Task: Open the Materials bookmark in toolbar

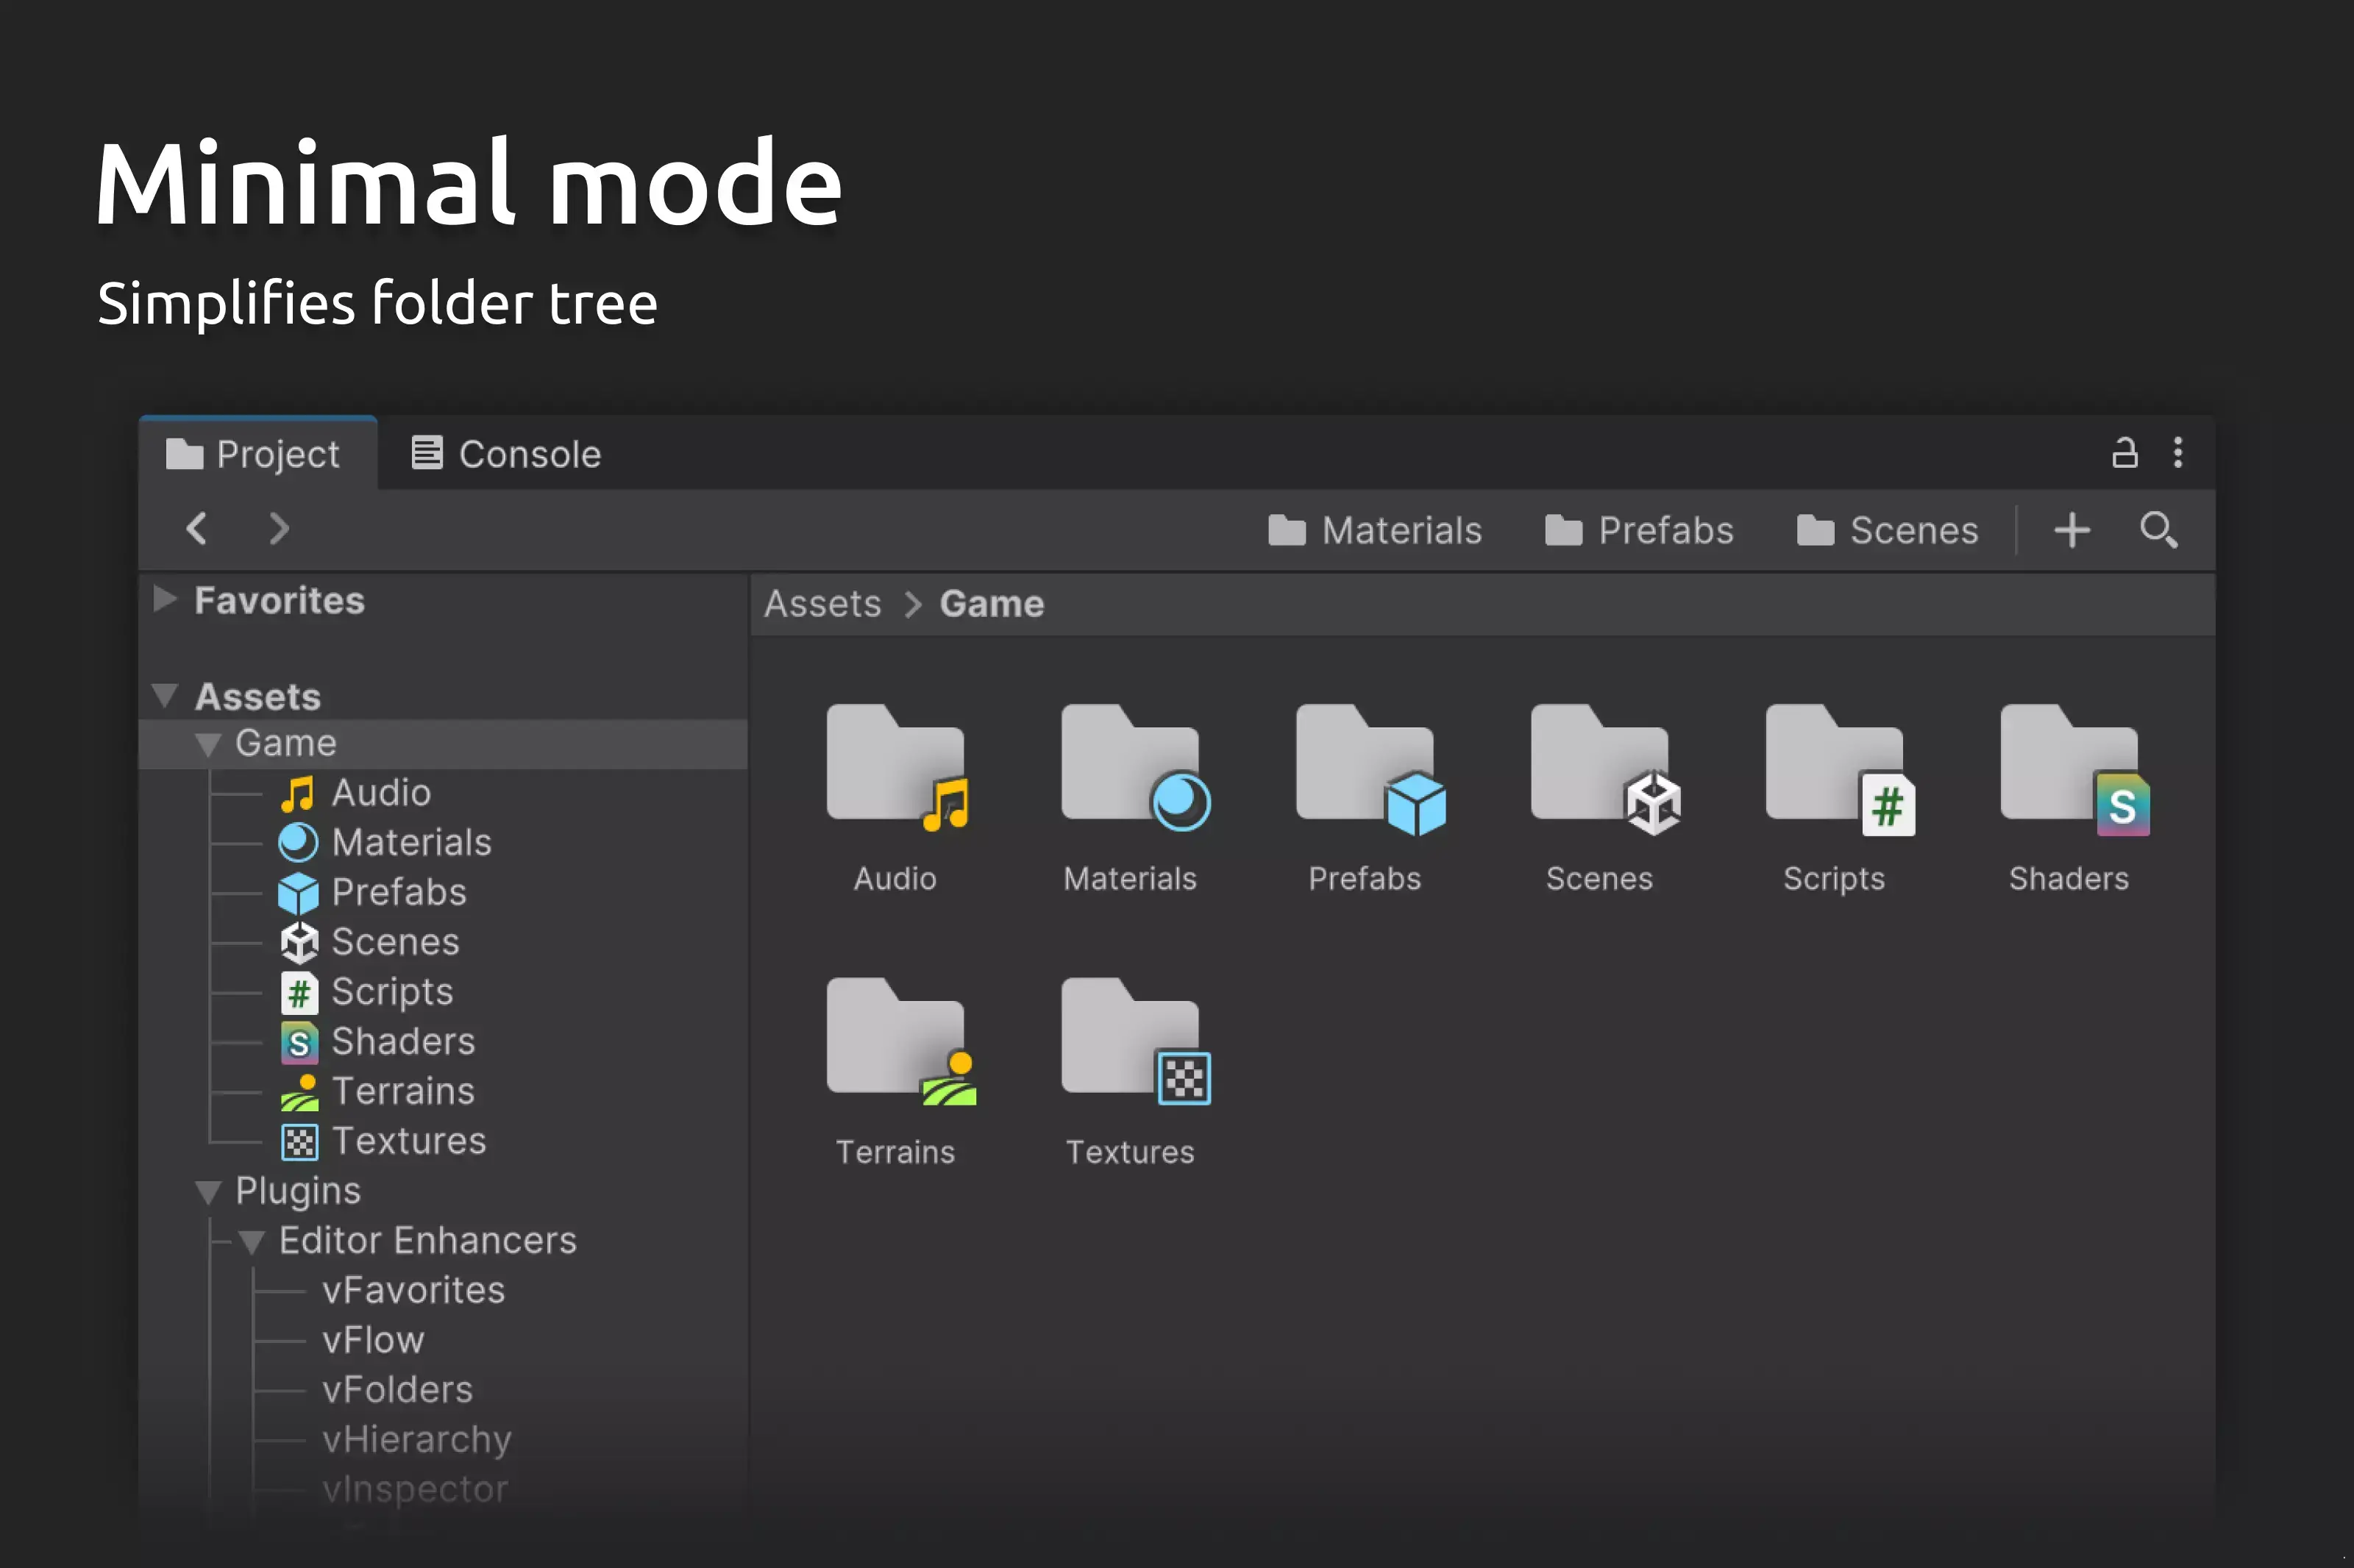Action: pos(1375,530)
